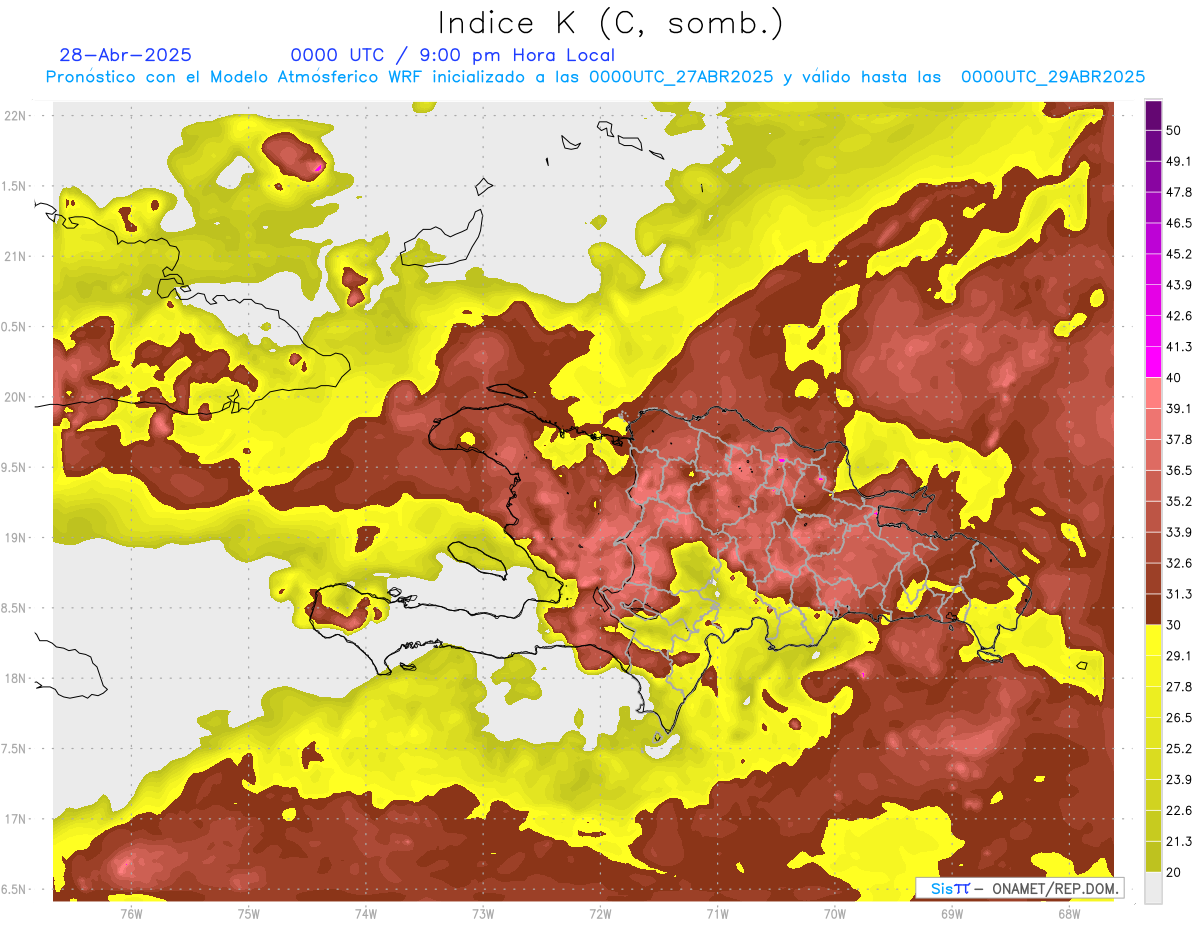Click the legend value '23.9'
The width and height of the screenshot is (1200, 927).
click(1179, 780)
